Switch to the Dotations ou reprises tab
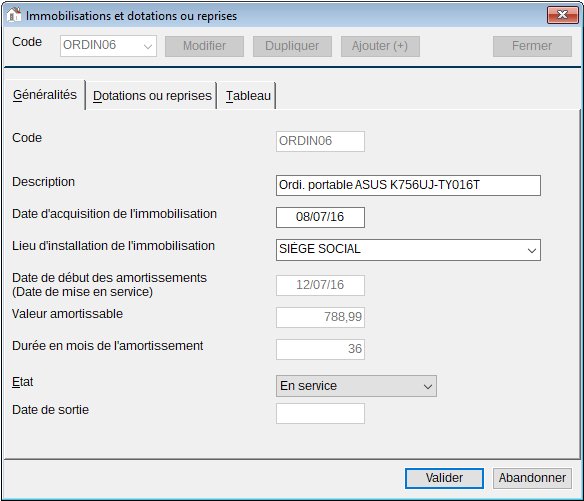The width and height of the screenshot is (584, 501). [x=152, y=96]
